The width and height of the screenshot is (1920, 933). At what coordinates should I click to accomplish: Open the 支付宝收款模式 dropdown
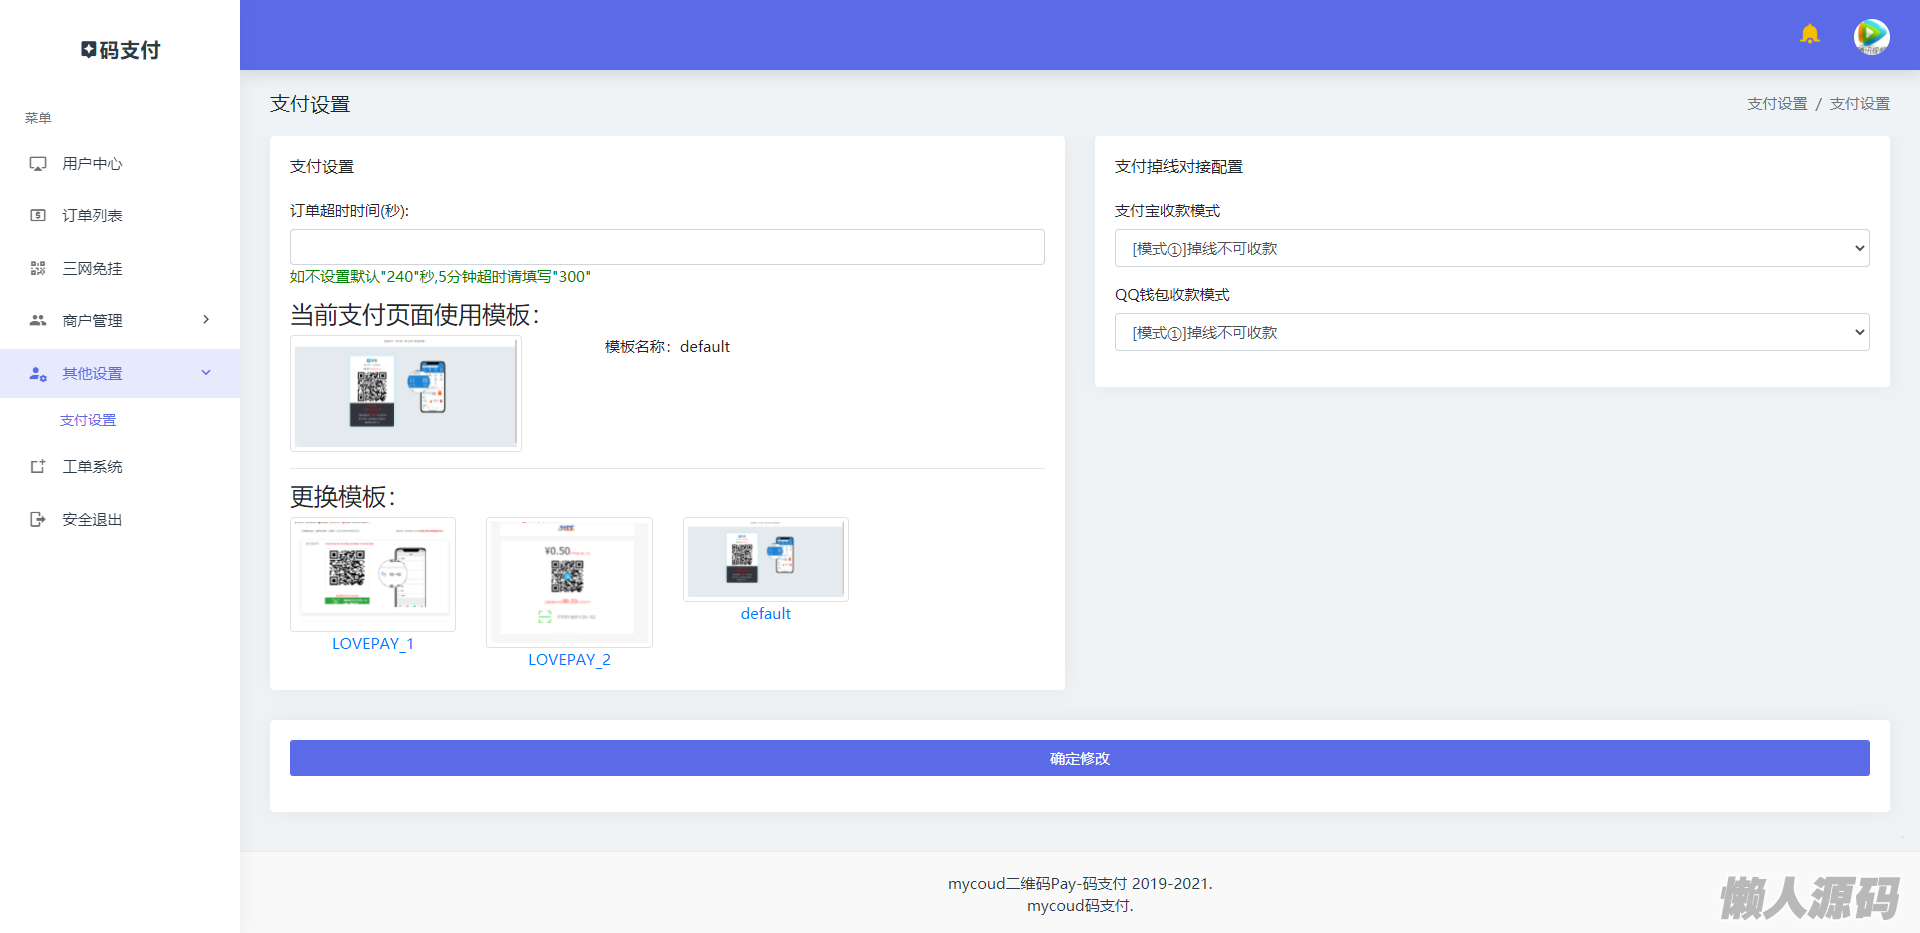[1491, 248]
